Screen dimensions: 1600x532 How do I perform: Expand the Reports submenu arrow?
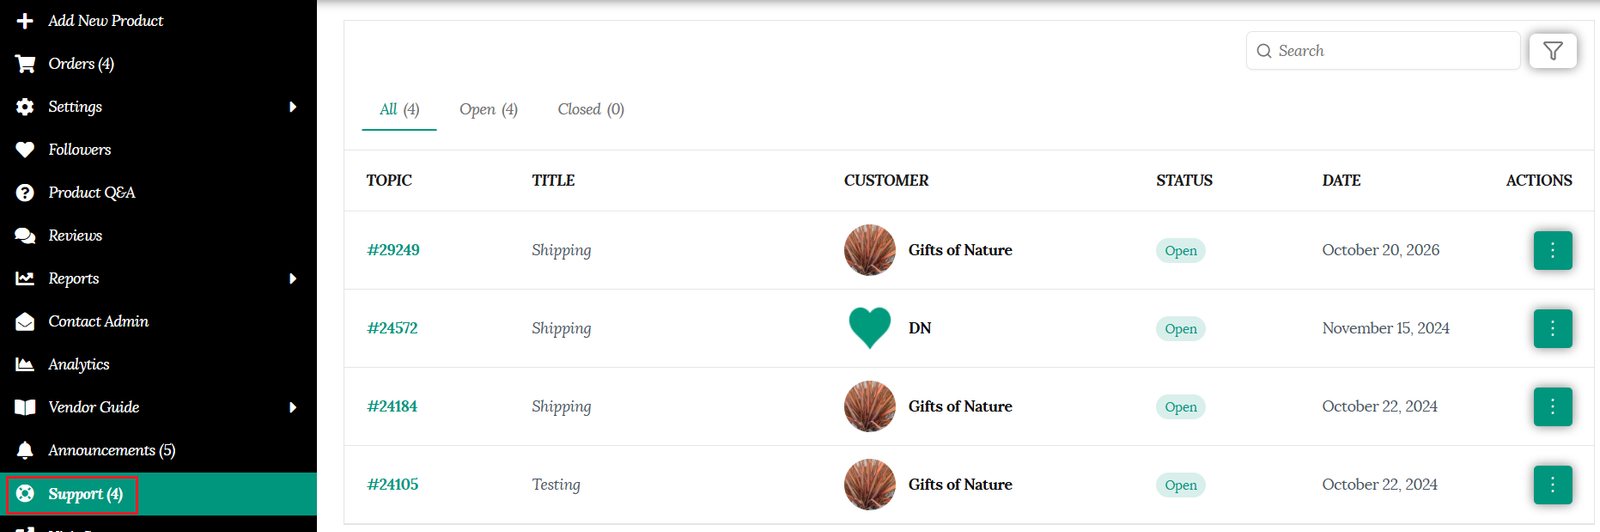(293, 278)
